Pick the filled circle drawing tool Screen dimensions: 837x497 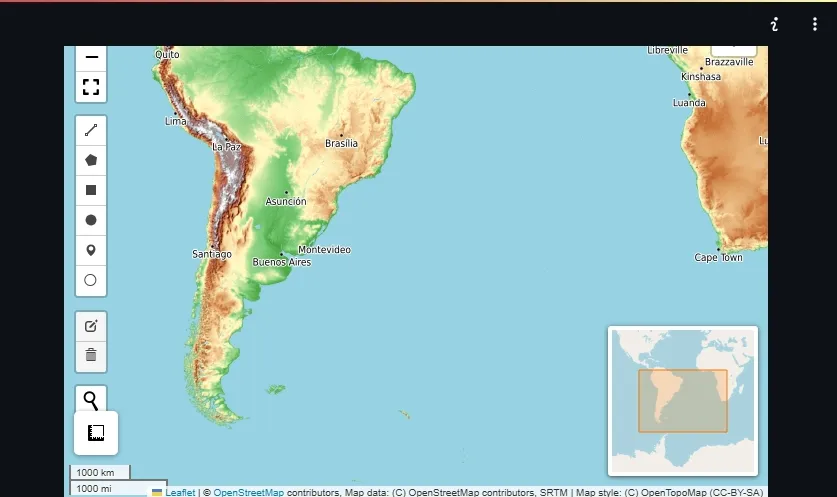(91, 220)
